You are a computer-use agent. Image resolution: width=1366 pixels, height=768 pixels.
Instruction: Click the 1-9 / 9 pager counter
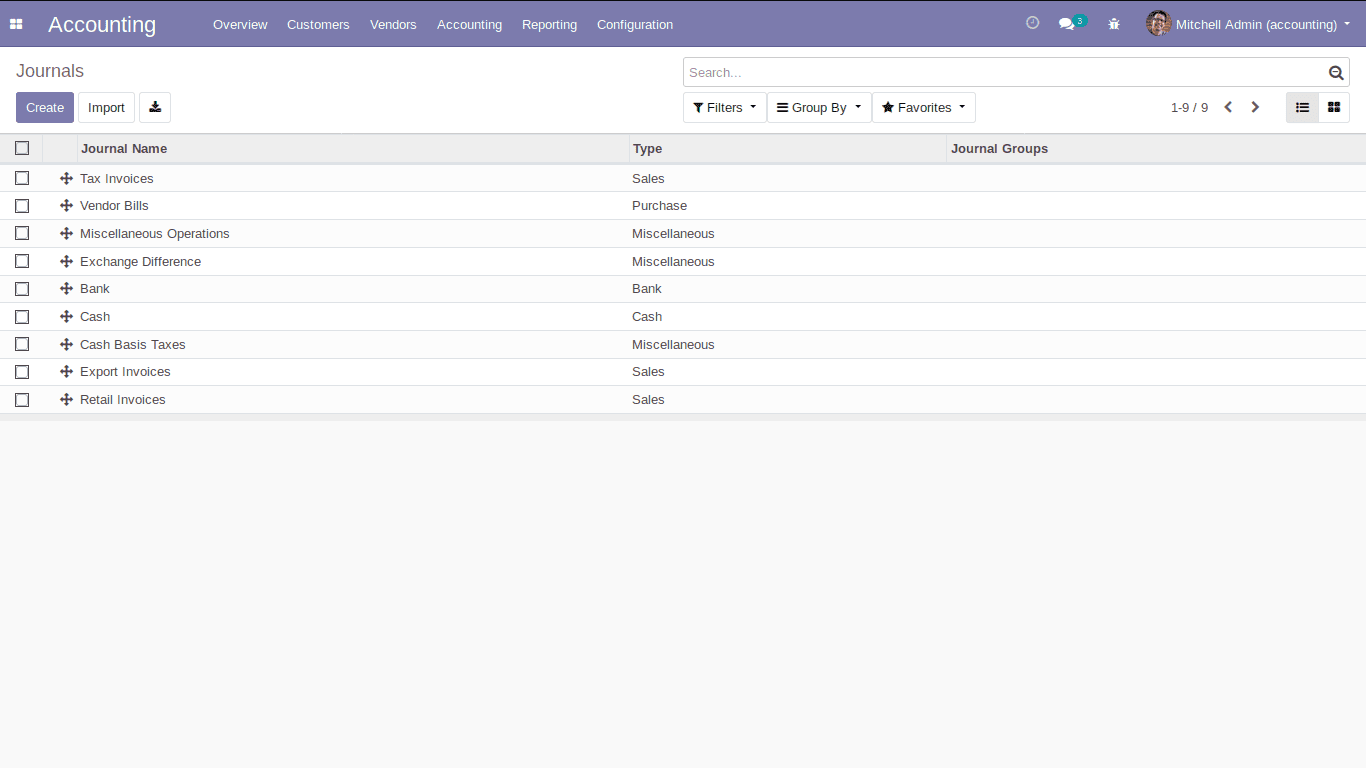(1189, 107)
